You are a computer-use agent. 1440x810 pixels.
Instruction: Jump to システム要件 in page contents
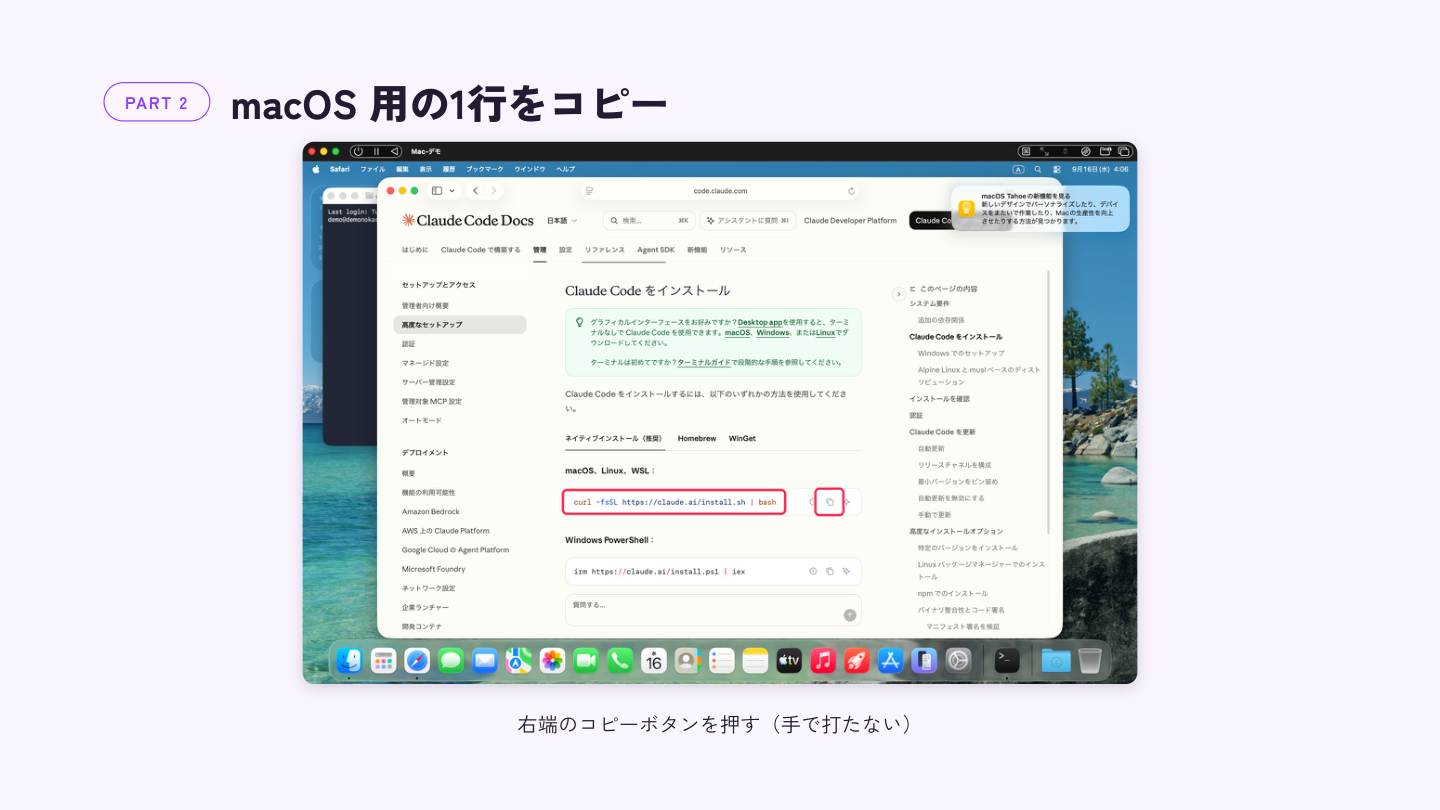point(930,304)
